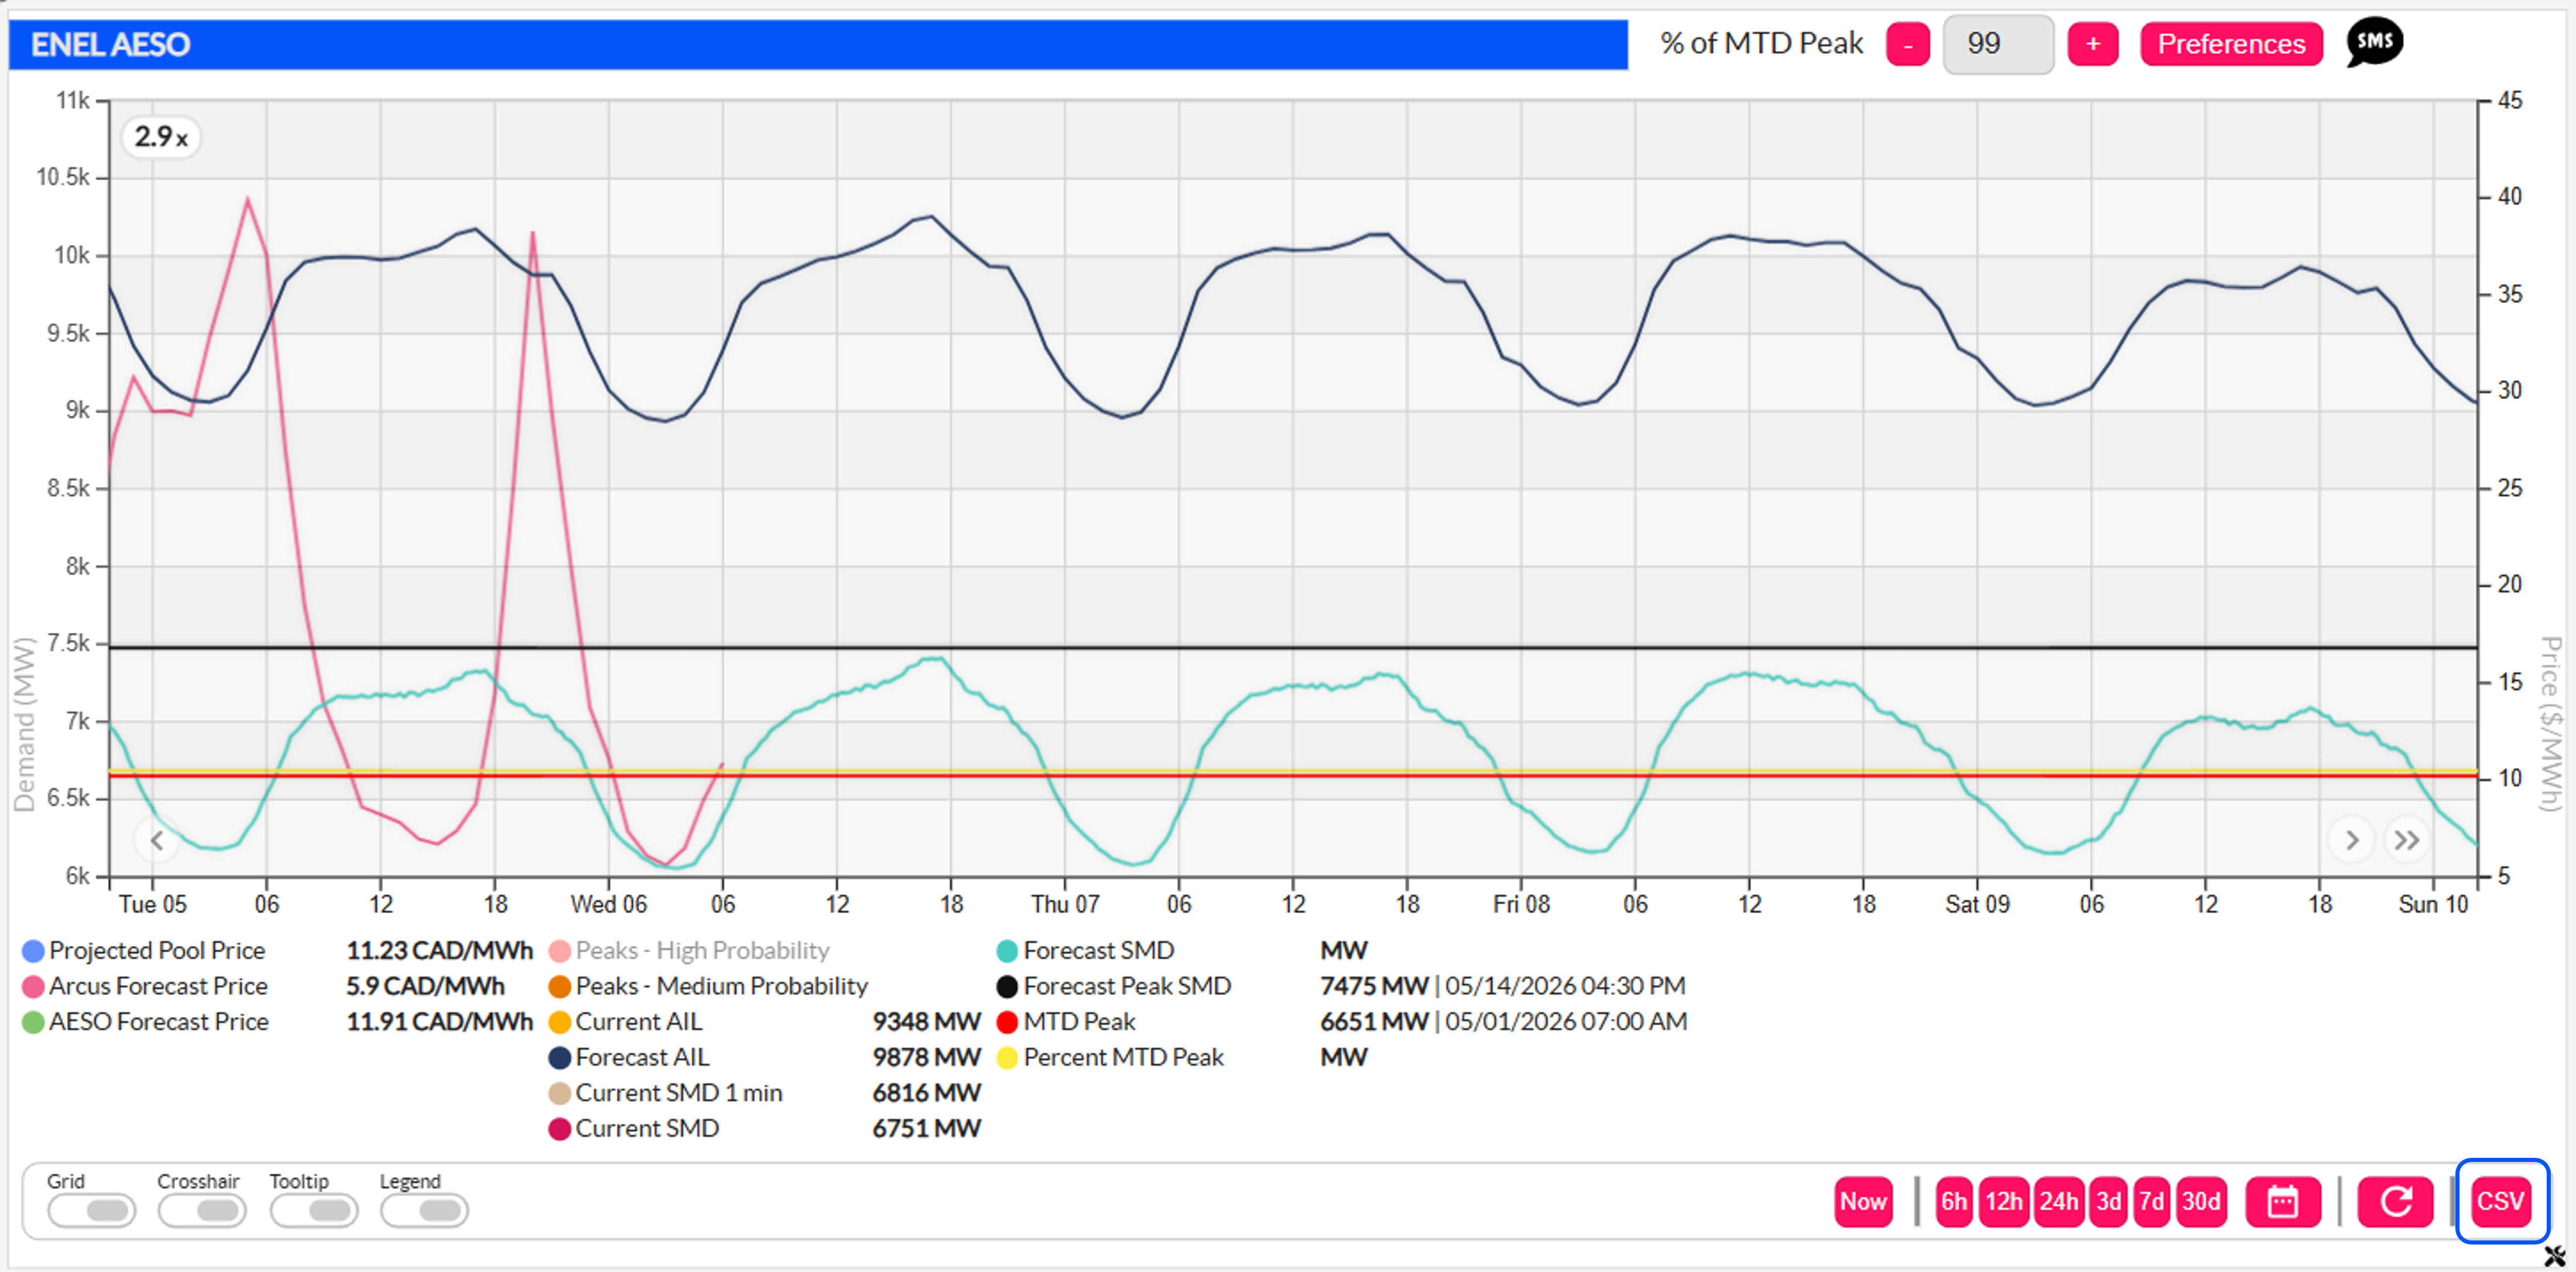Toggle Arcus Forecast Price series in legend
The height and width of the screenshot is (1272, 2576).
point(145,986)
